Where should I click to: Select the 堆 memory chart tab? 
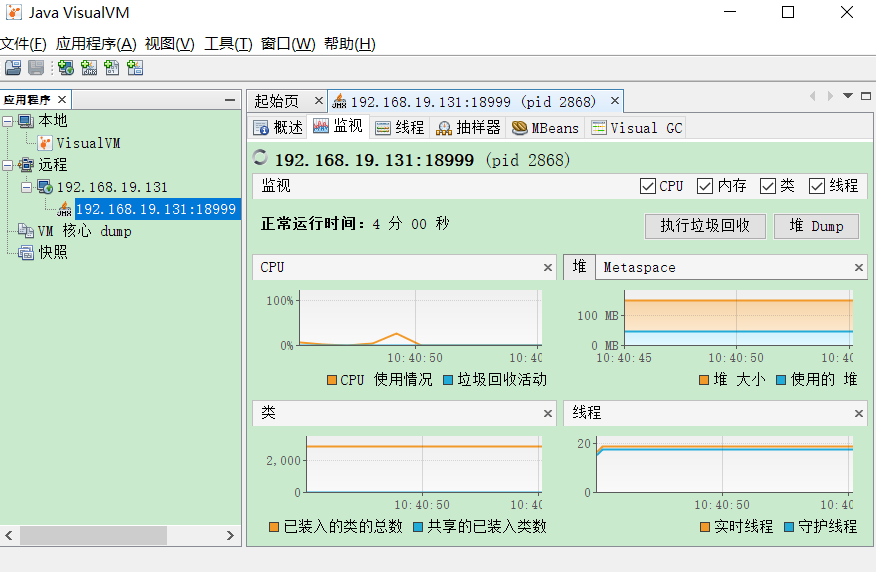pyautogui.click(x=579, y=266)
